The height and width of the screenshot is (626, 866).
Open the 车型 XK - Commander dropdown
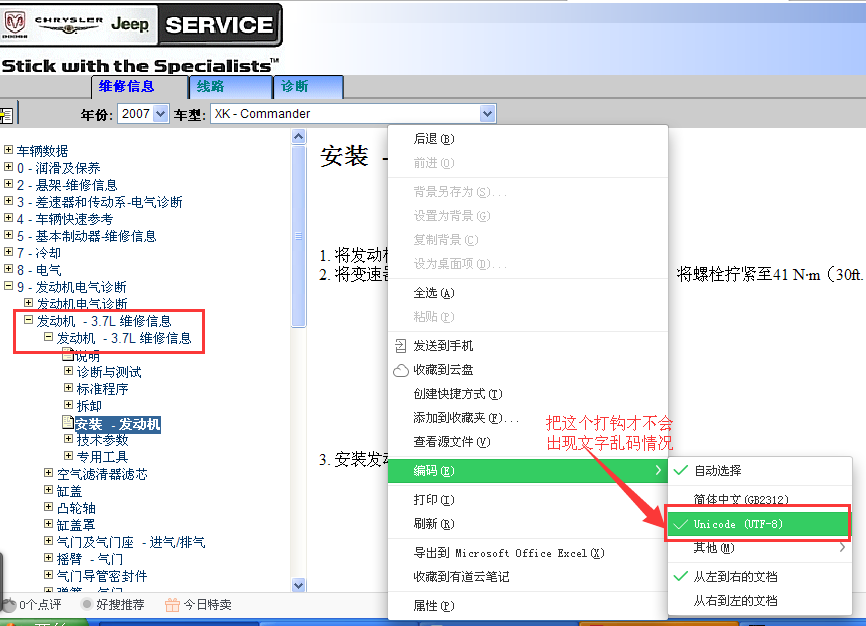[x=487, y=114]
